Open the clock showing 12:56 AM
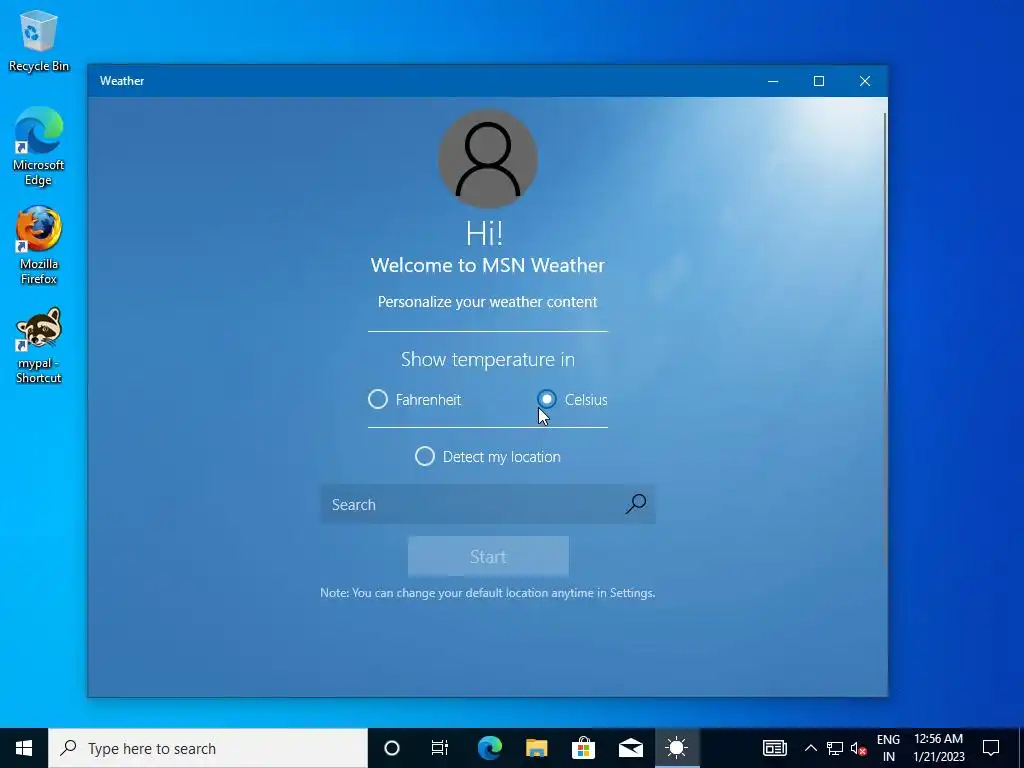The image size is (1024, 768). [x=938, y=748]
